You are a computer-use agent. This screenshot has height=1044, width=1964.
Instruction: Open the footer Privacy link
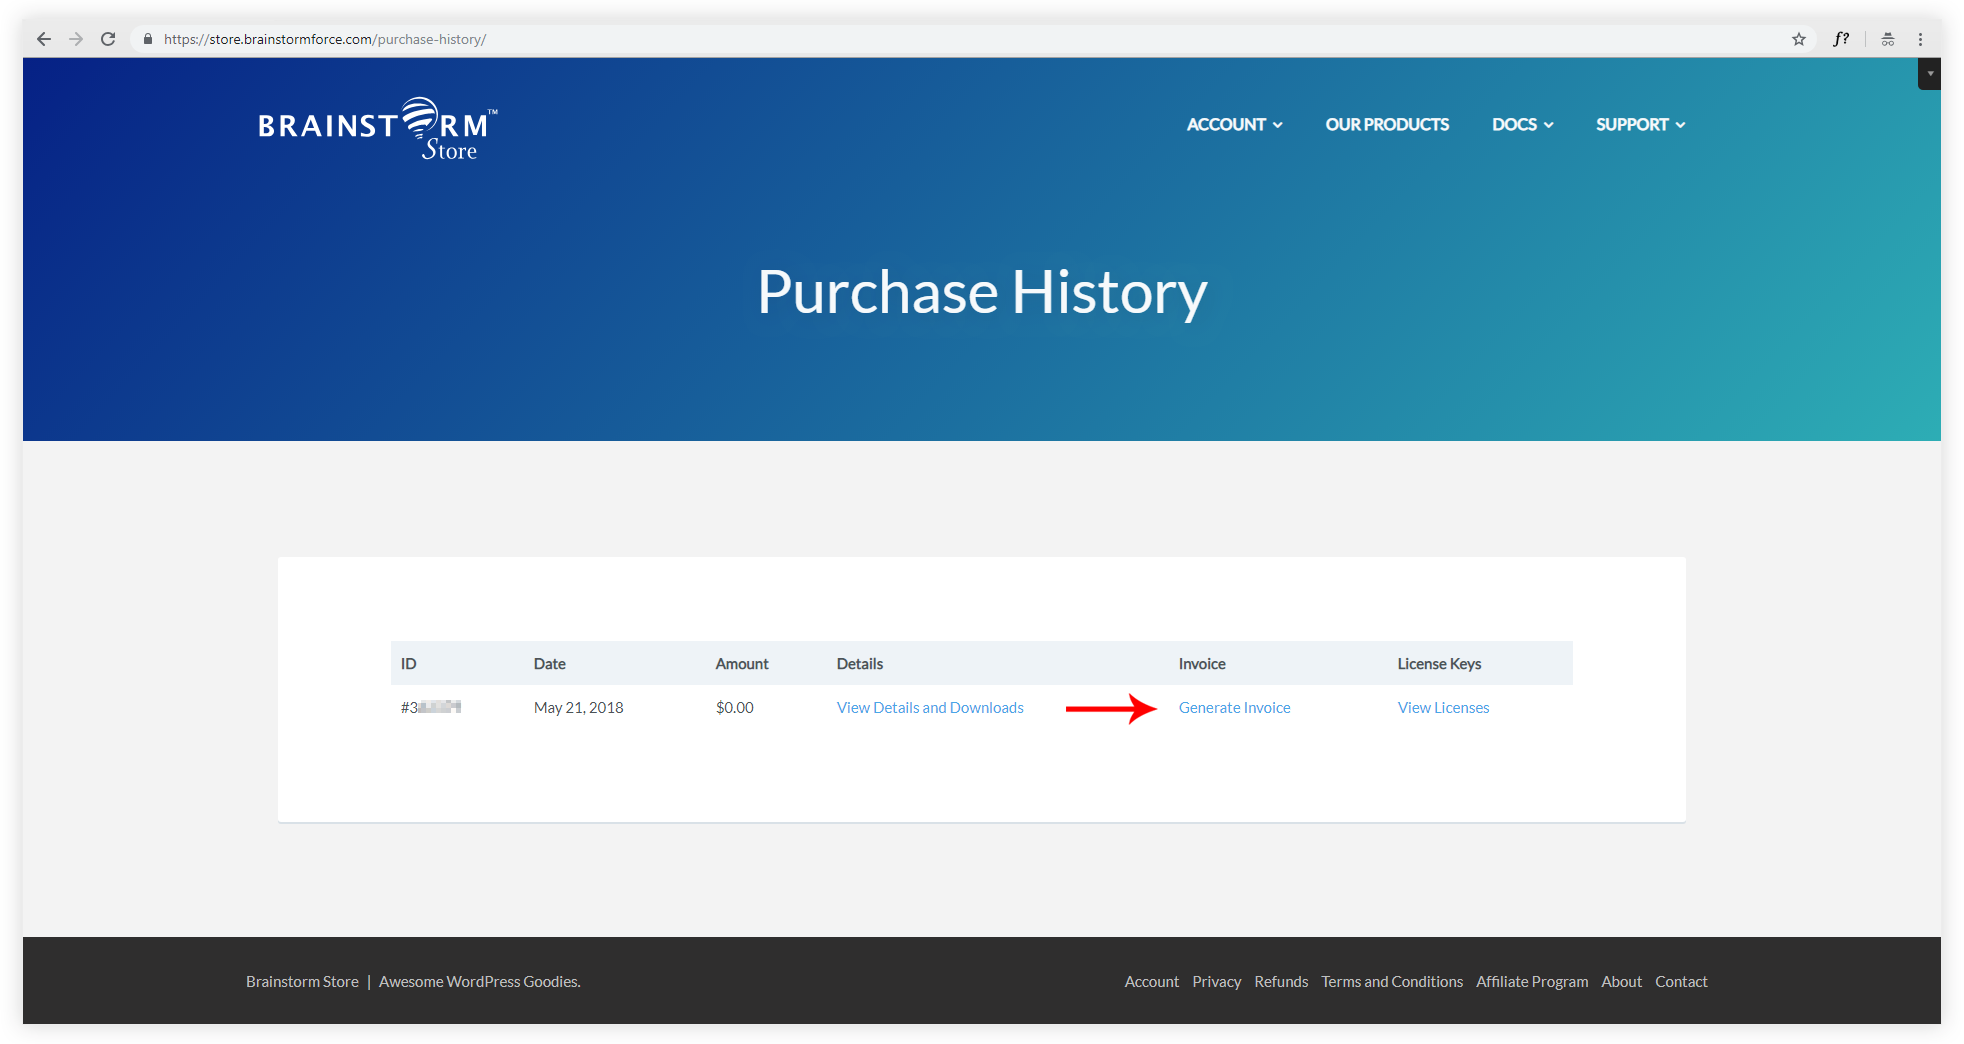(x=1216, y=981)
